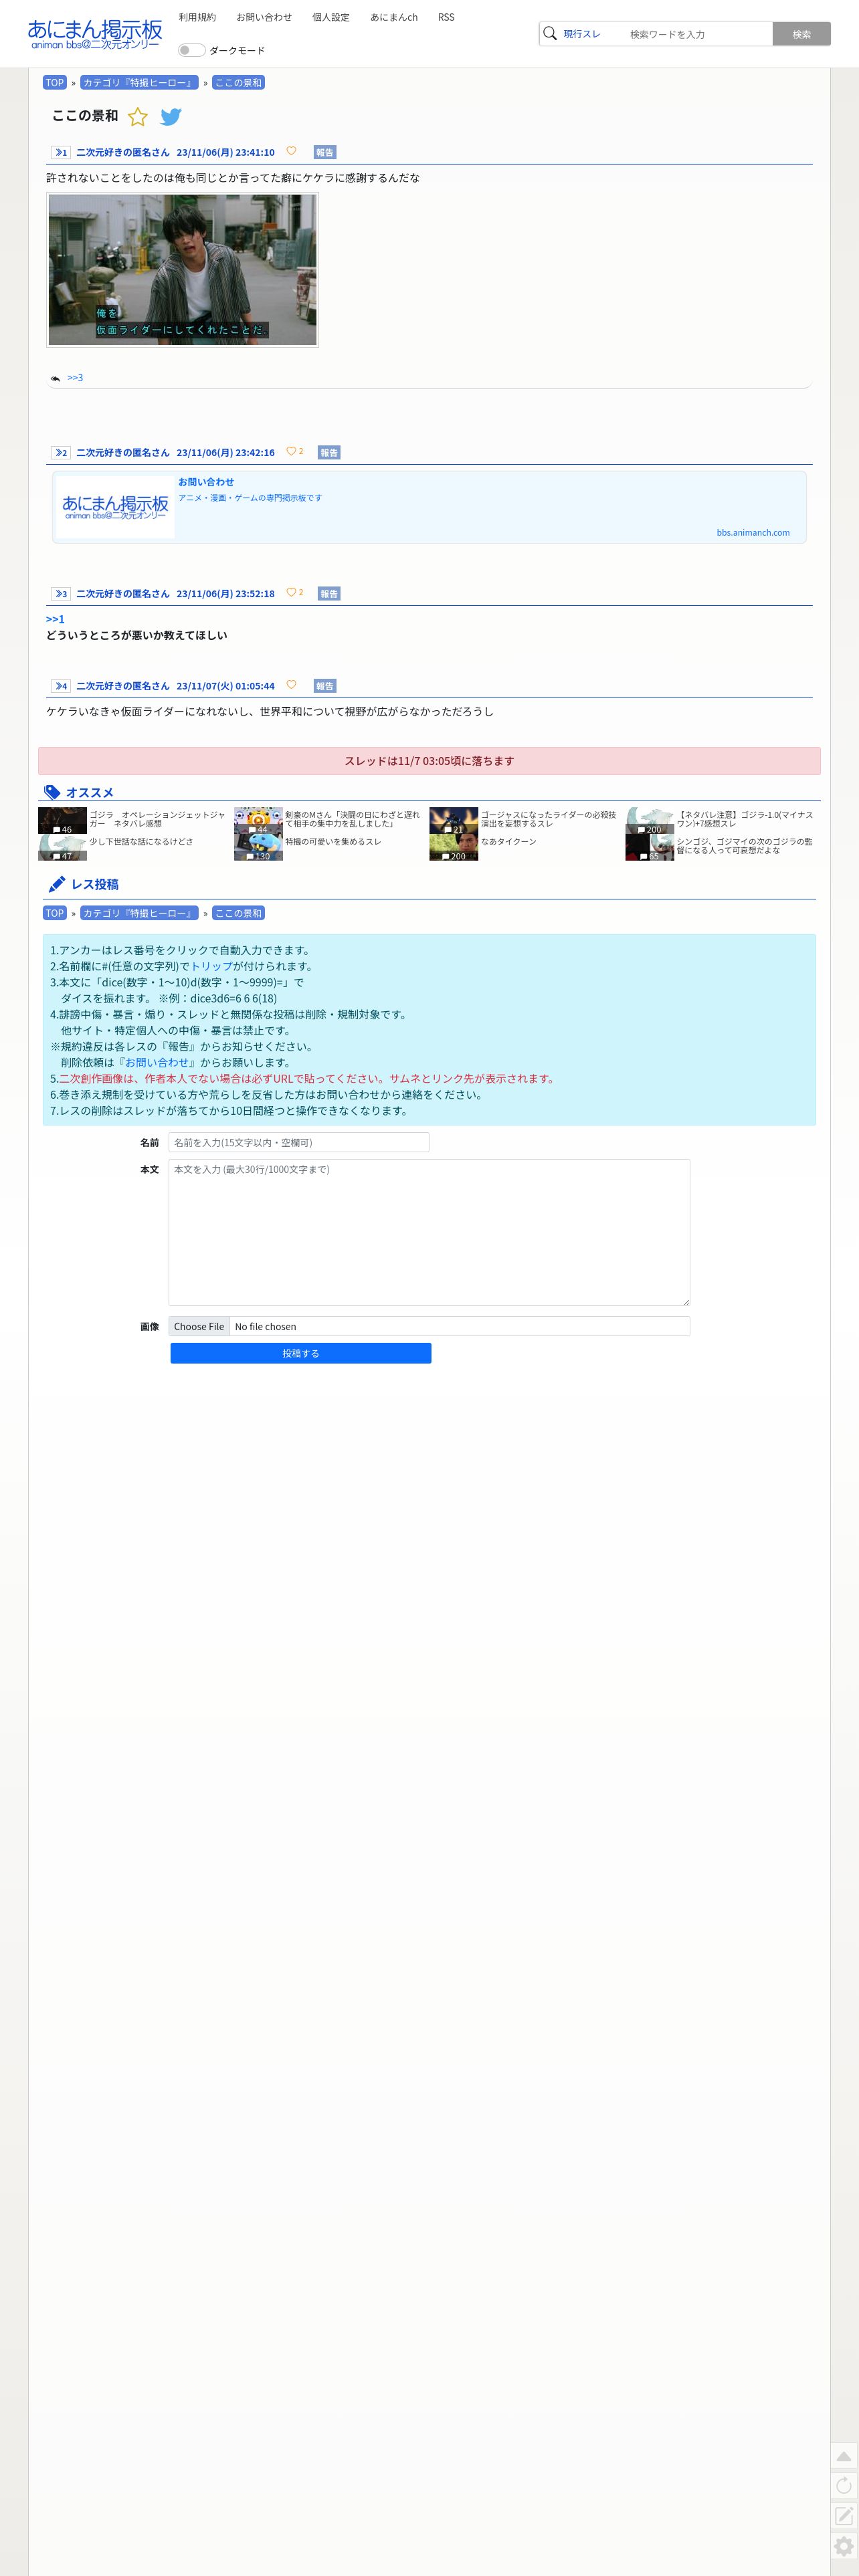Like post 4 with heart icon
The width and height of the screenshot is (859, 2576).
291,685
